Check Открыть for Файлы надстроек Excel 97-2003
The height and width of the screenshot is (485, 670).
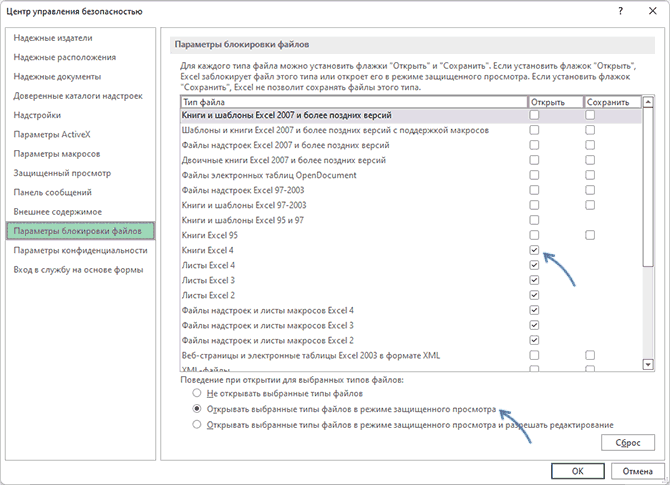tap(534, 190)
